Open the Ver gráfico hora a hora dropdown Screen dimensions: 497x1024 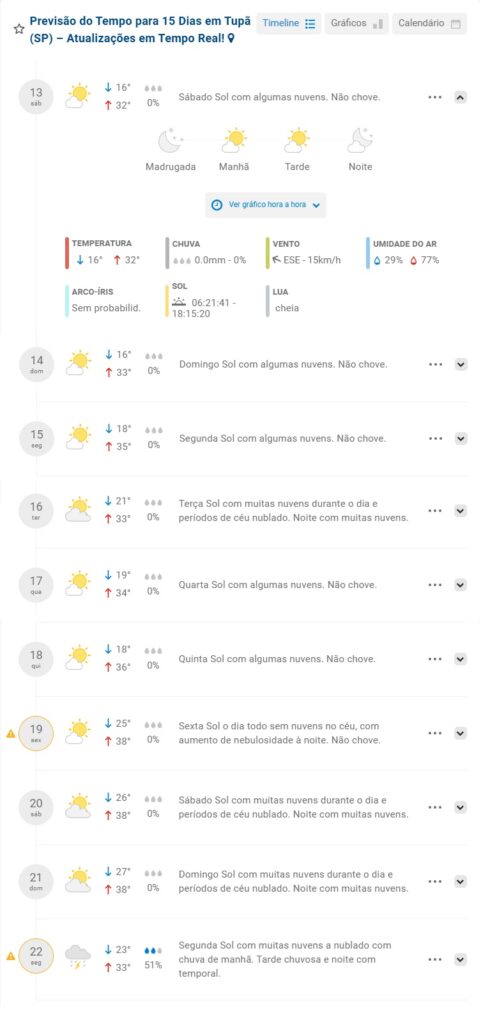point(265,204)
